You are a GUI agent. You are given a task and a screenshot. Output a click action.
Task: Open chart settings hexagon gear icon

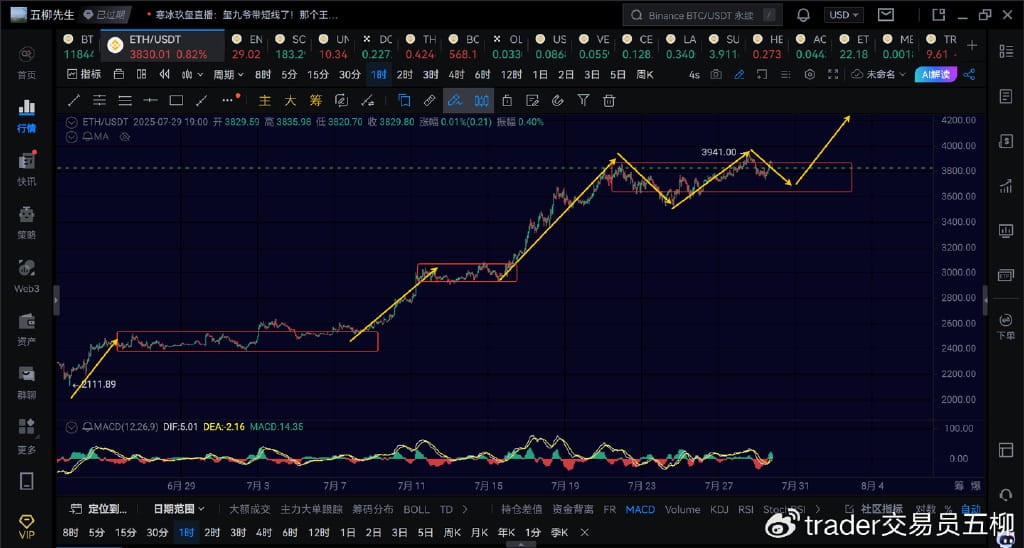[810, 74]
